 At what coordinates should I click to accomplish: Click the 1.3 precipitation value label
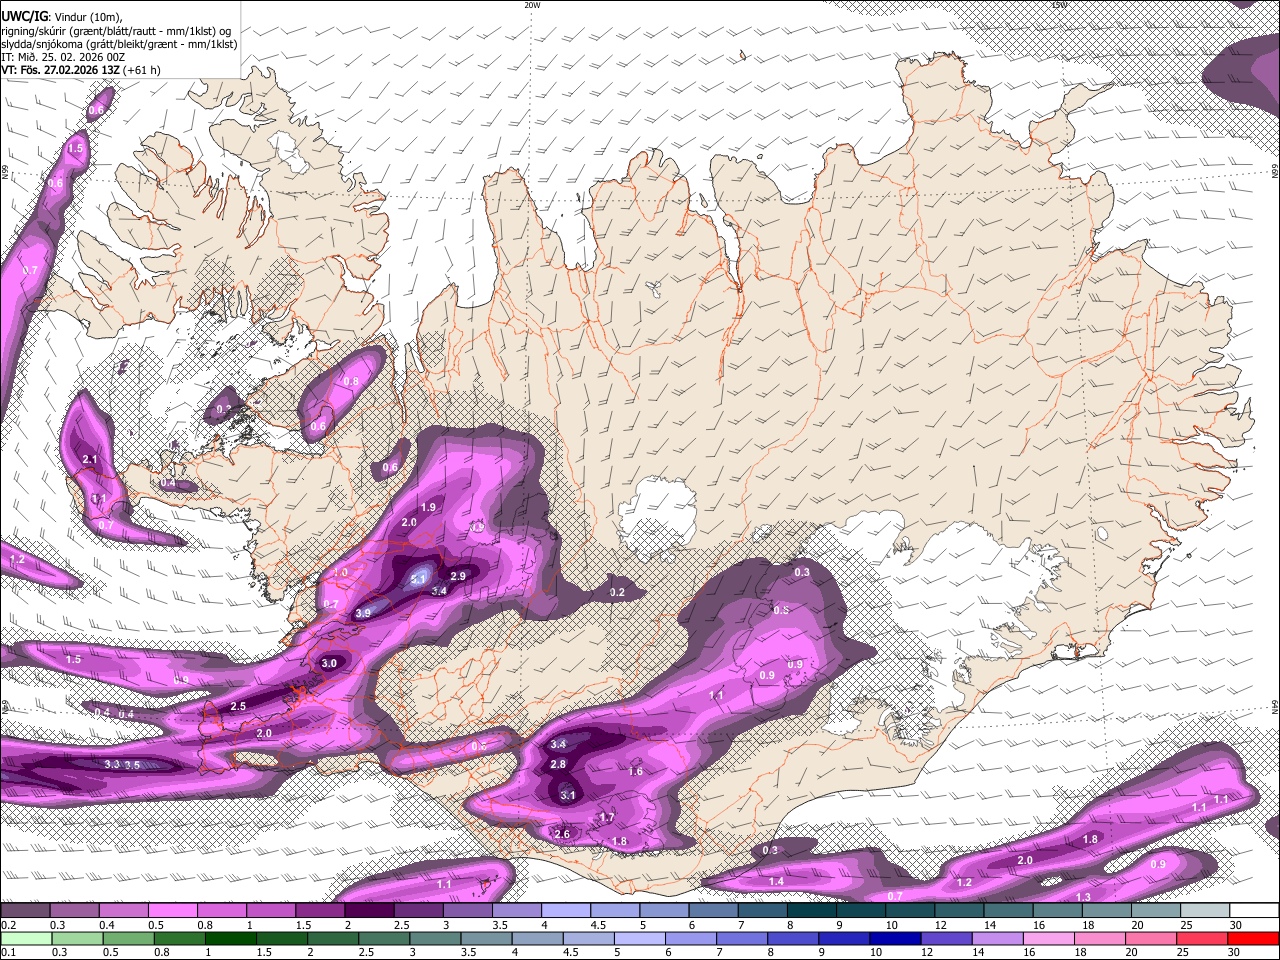coord(1084,897)
